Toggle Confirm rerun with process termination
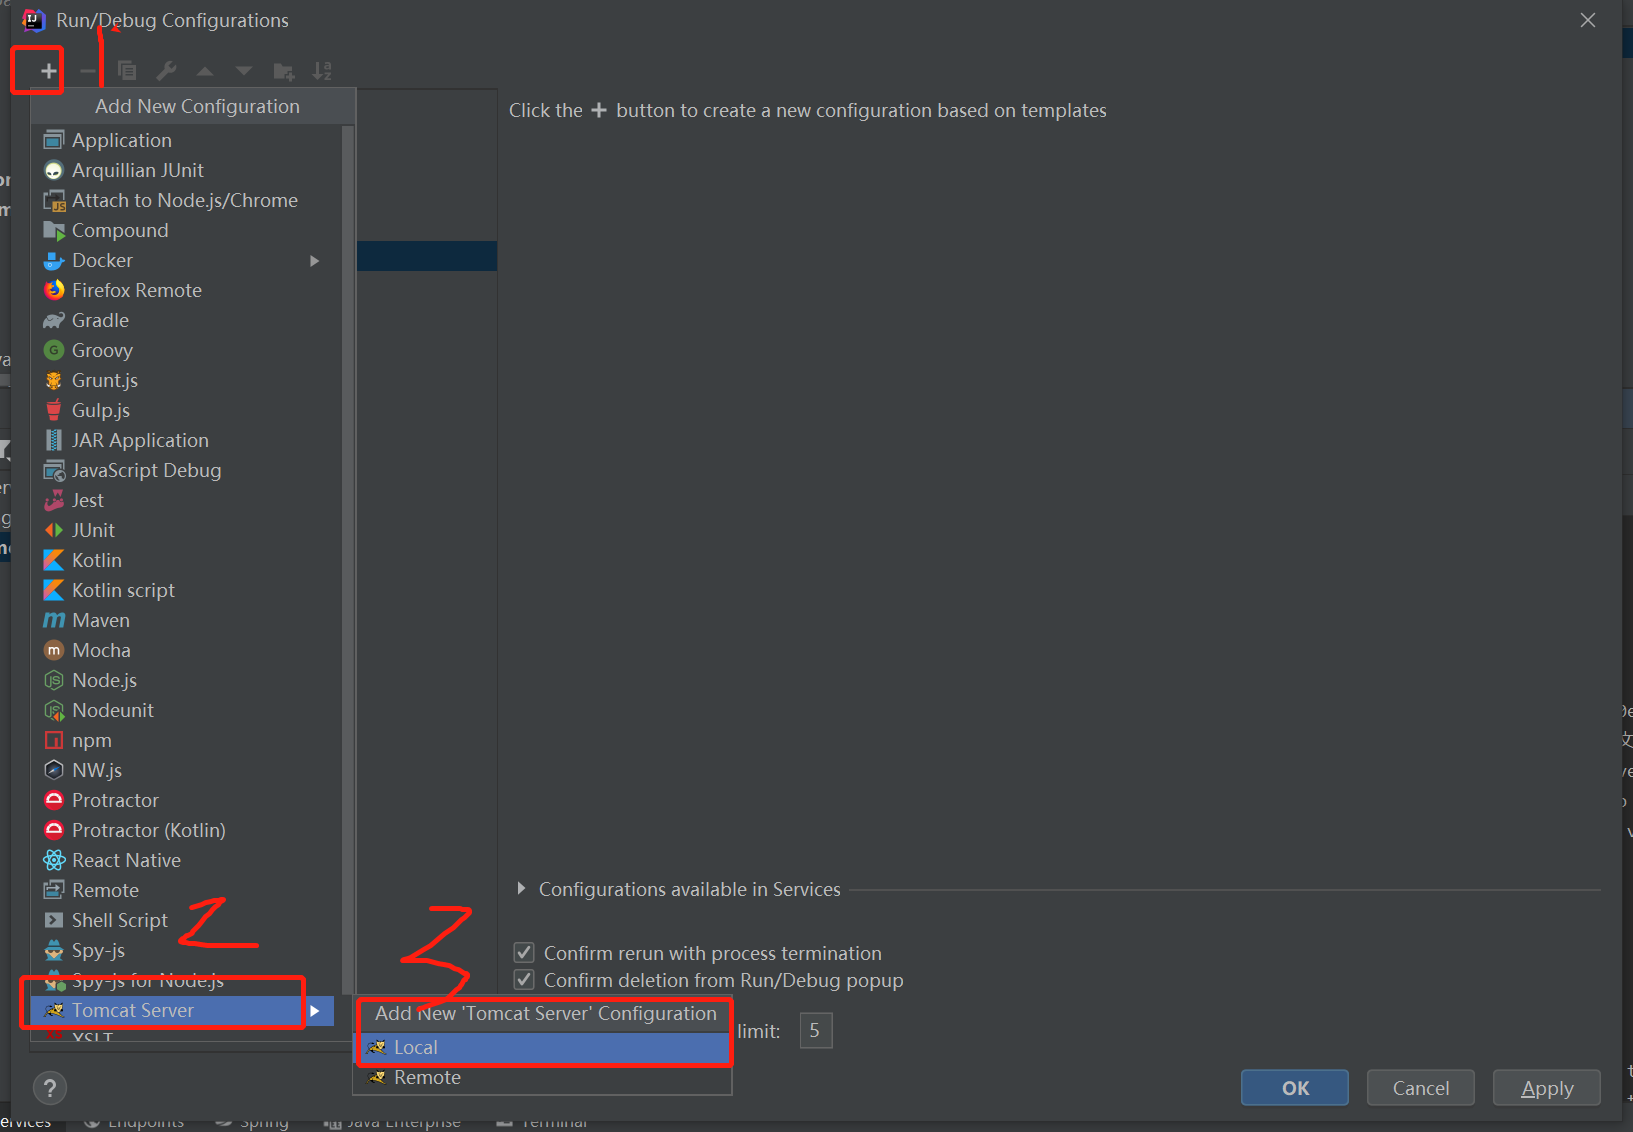 point(524,953)
